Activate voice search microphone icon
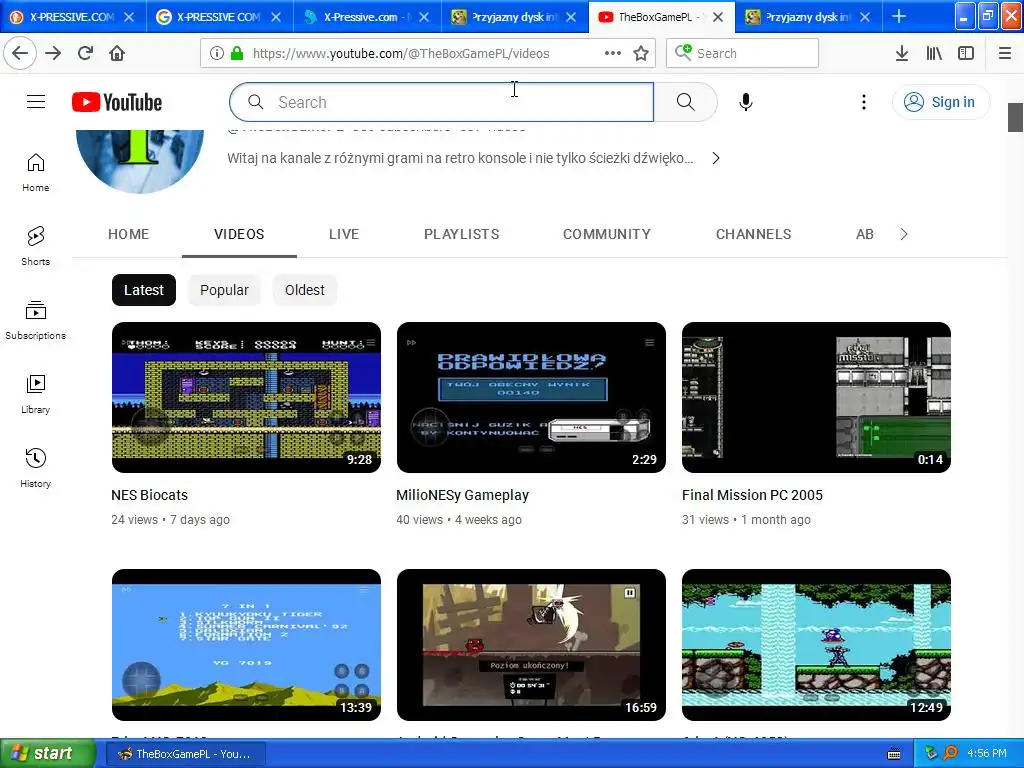Screen dimensions: 1024x768 [x=746, y=102]
